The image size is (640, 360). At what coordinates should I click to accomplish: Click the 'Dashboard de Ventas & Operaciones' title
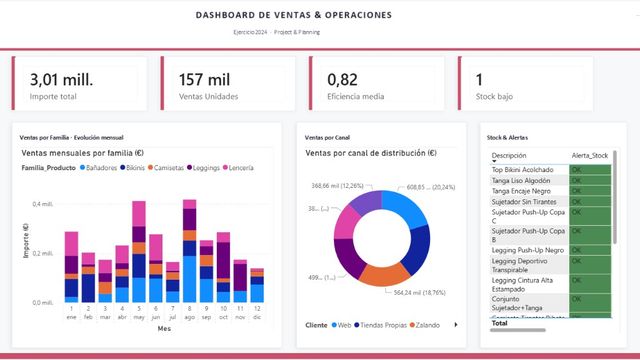pyautogui.click(x=294, y=15)
